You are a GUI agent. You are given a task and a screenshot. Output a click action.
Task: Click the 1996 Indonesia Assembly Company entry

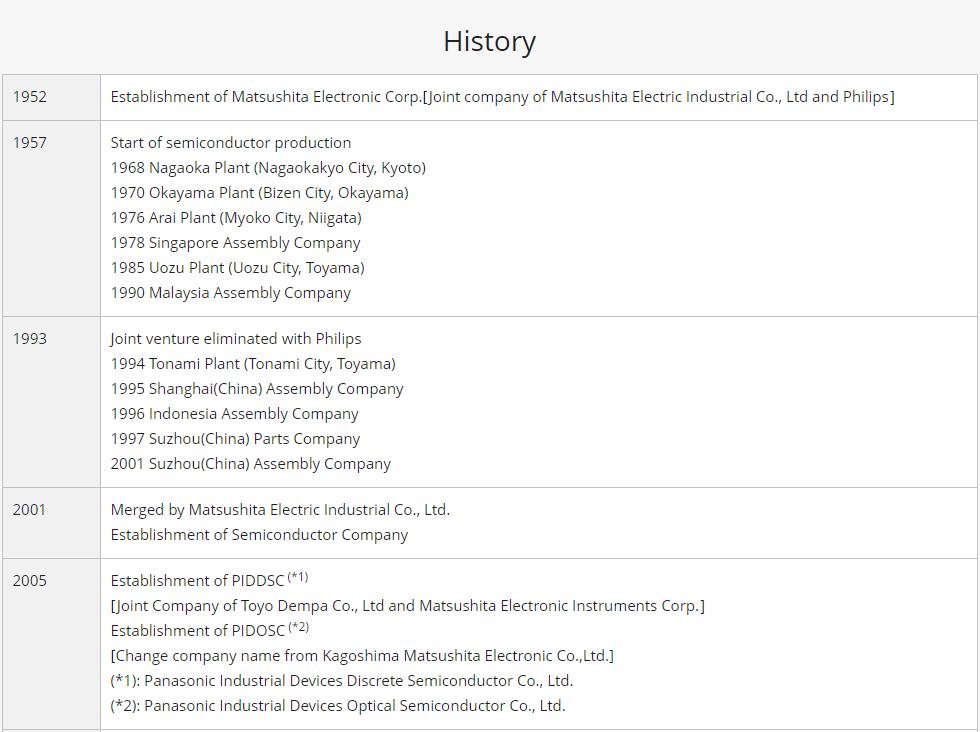coord(234,414)
